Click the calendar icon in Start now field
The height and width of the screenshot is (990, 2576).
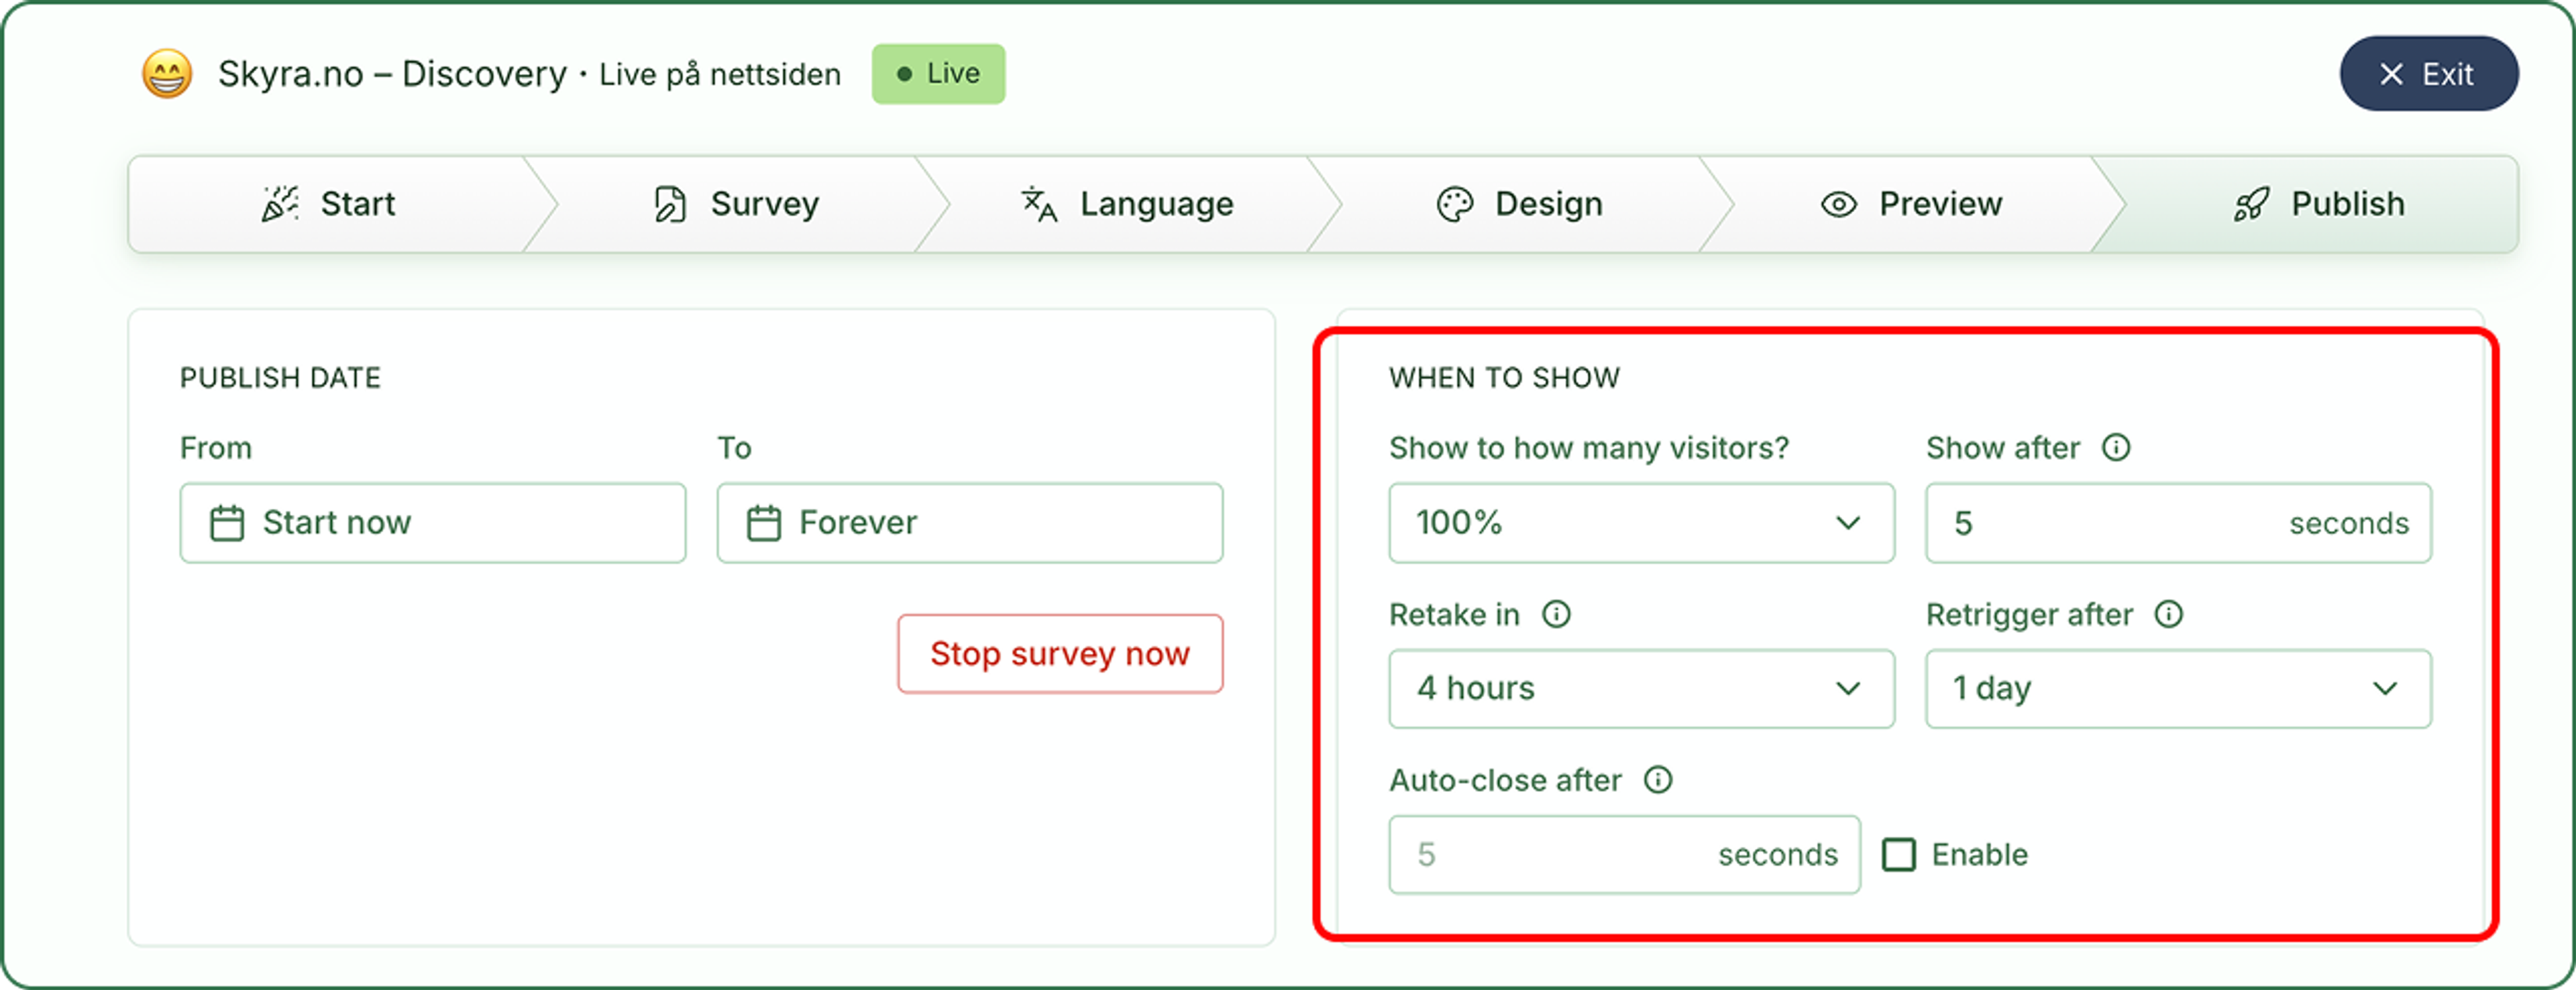click(227, 523)
